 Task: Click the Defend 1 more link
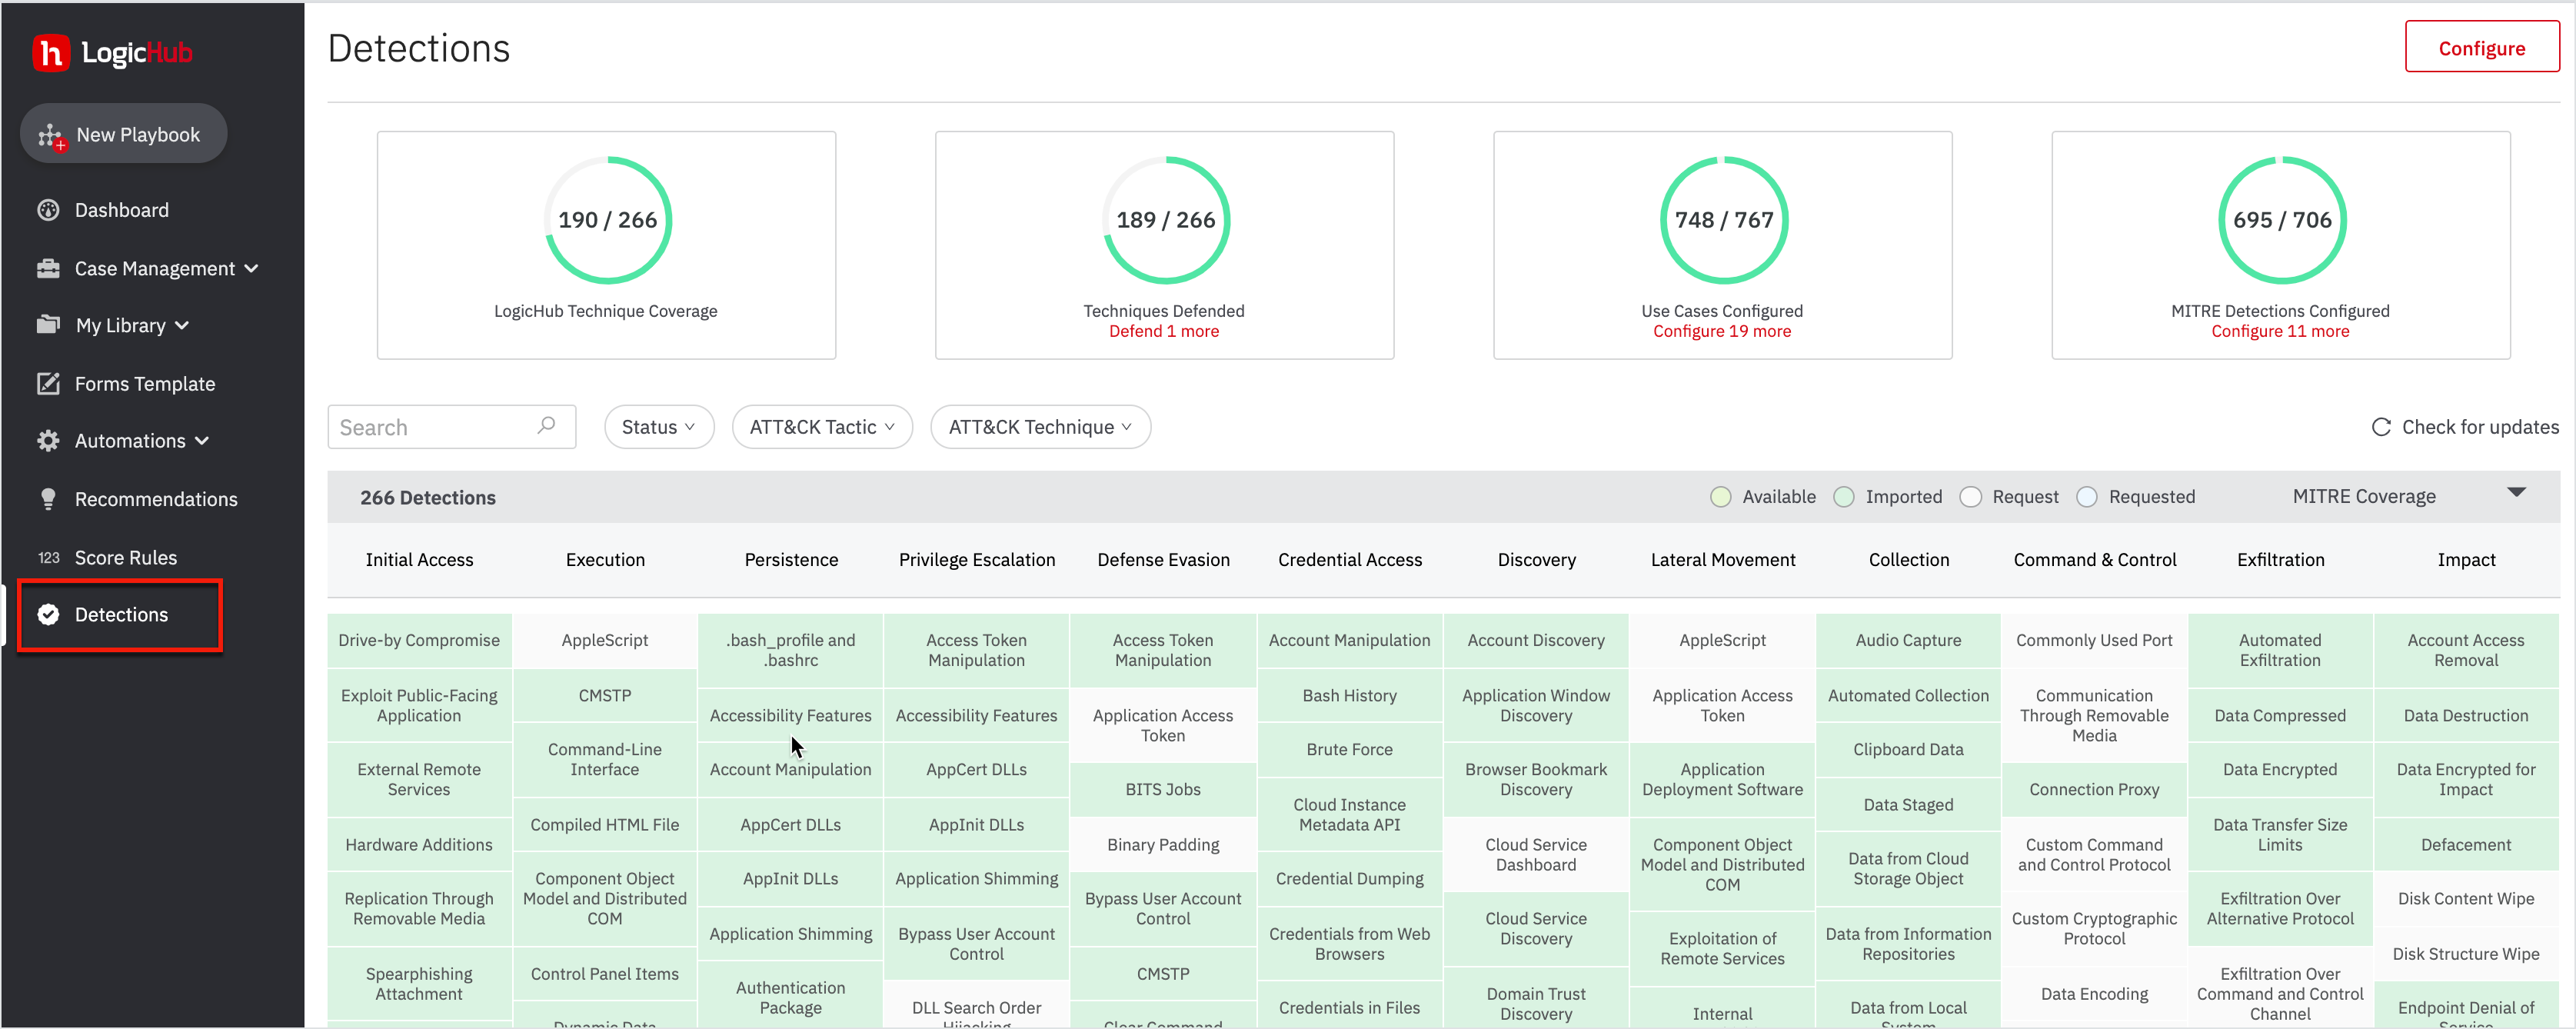[1163, 331]
